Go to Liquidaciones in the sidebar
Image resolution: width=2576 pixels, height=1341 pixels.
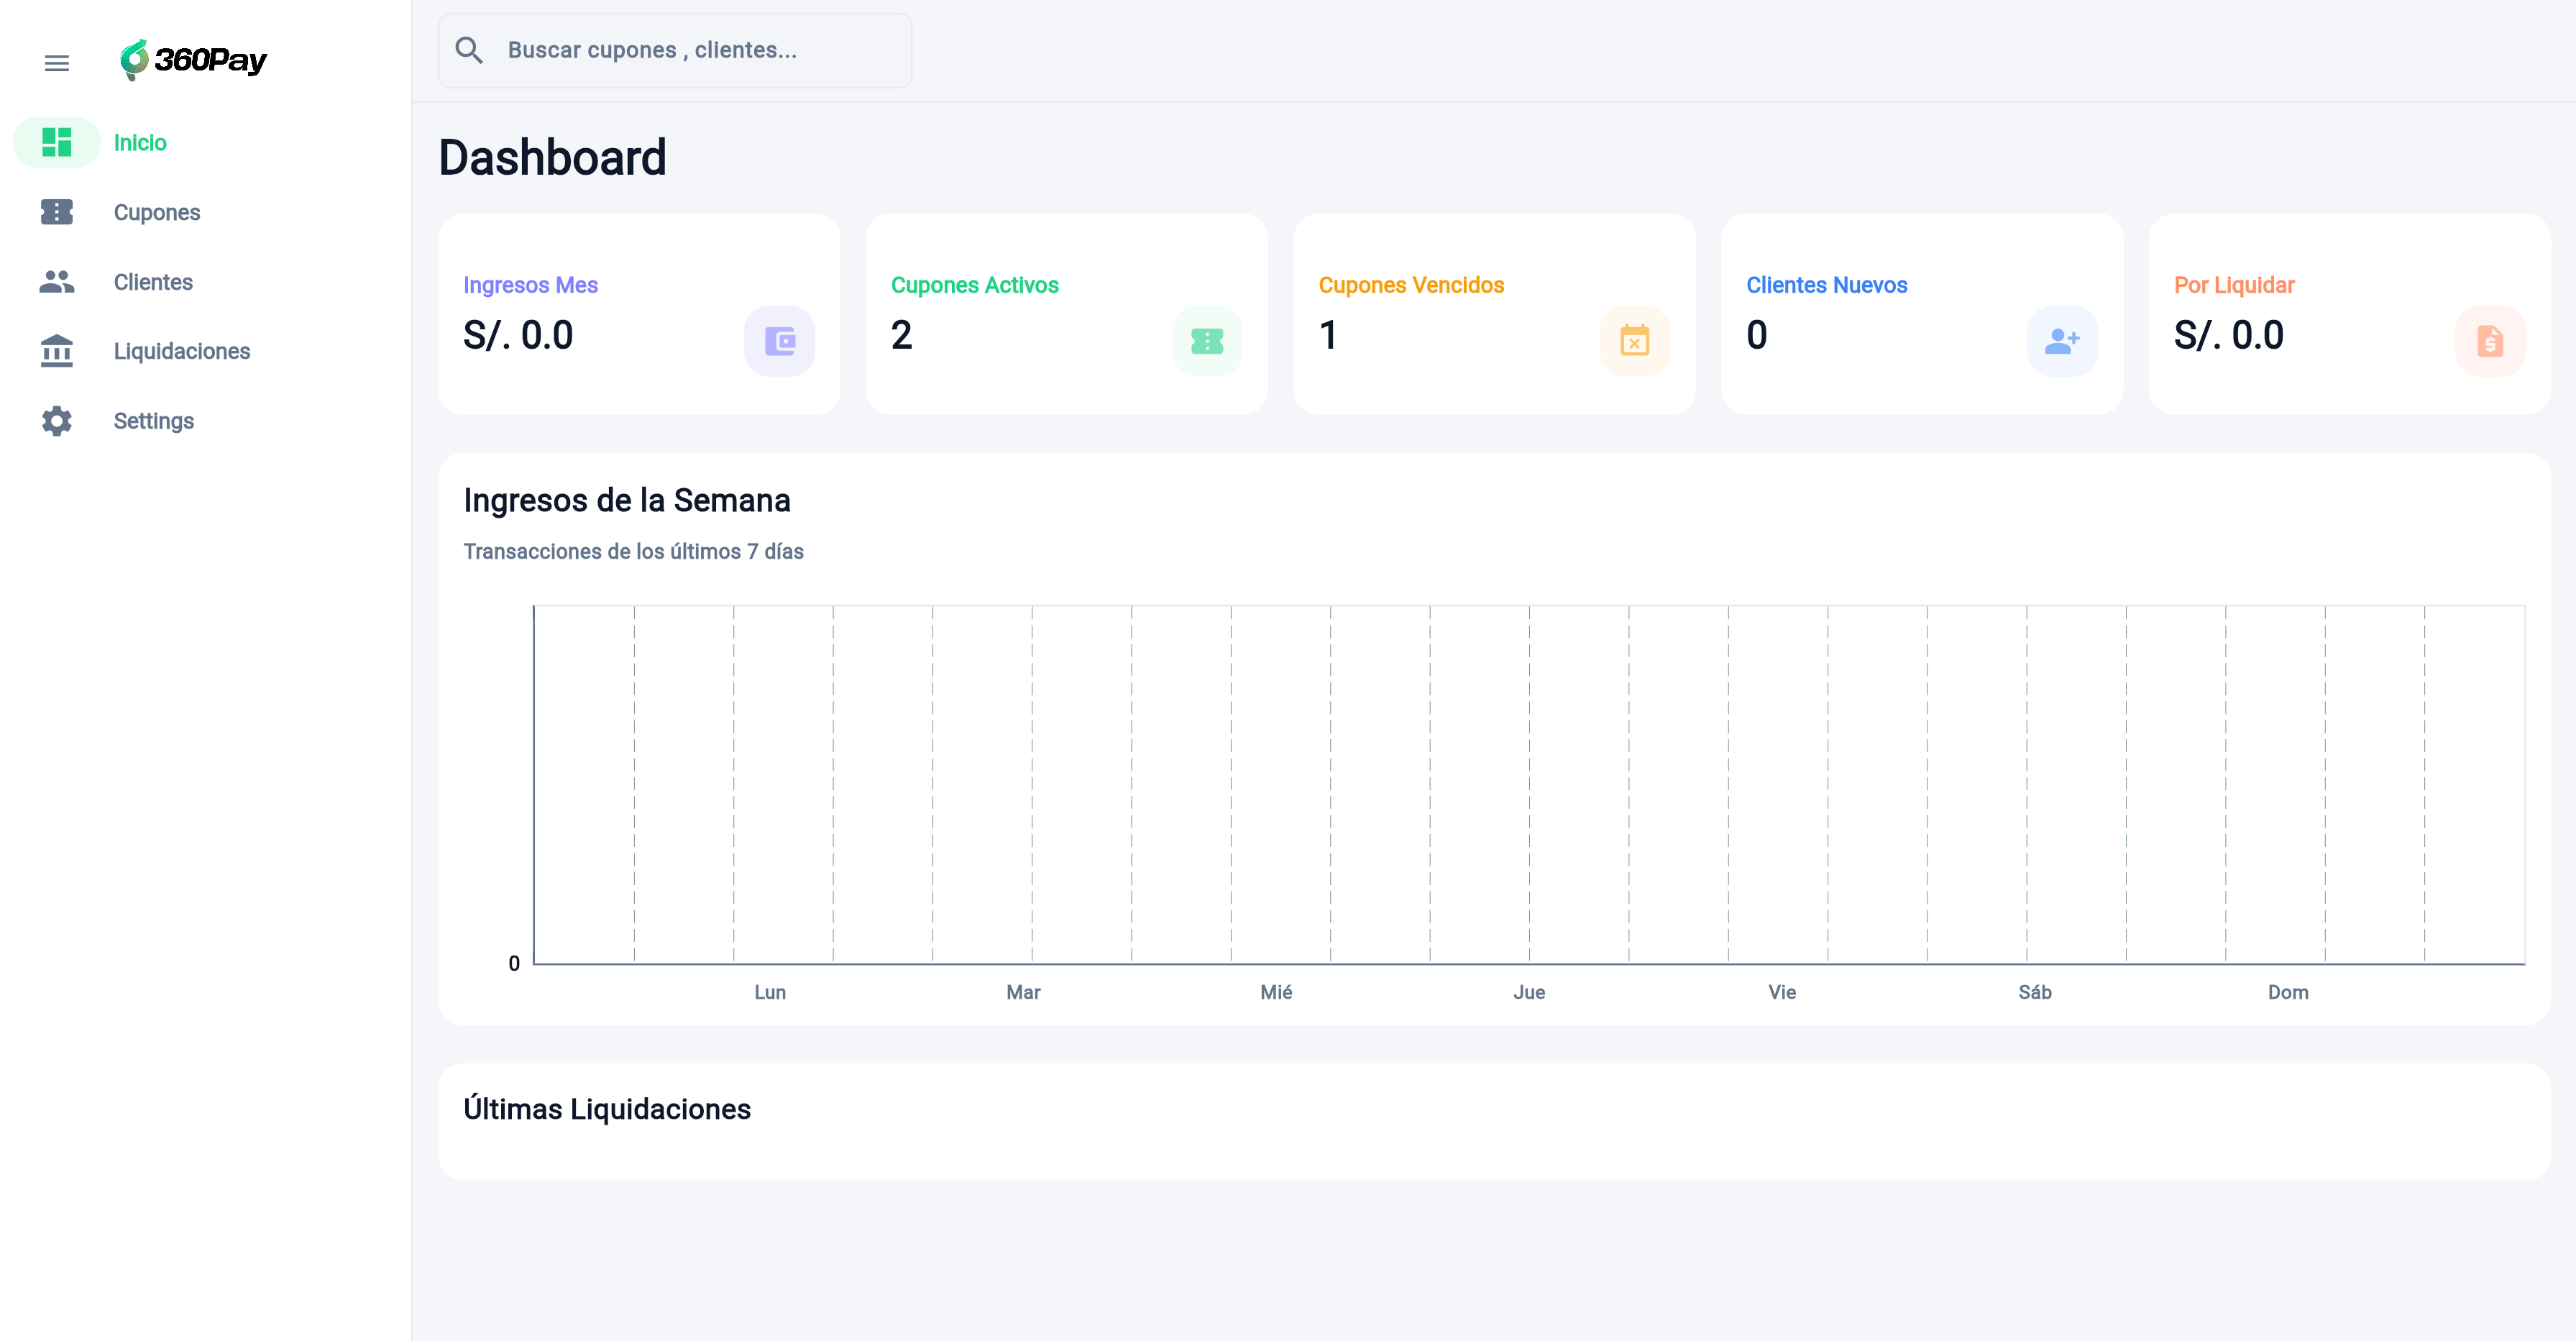(x=182, y=351)
